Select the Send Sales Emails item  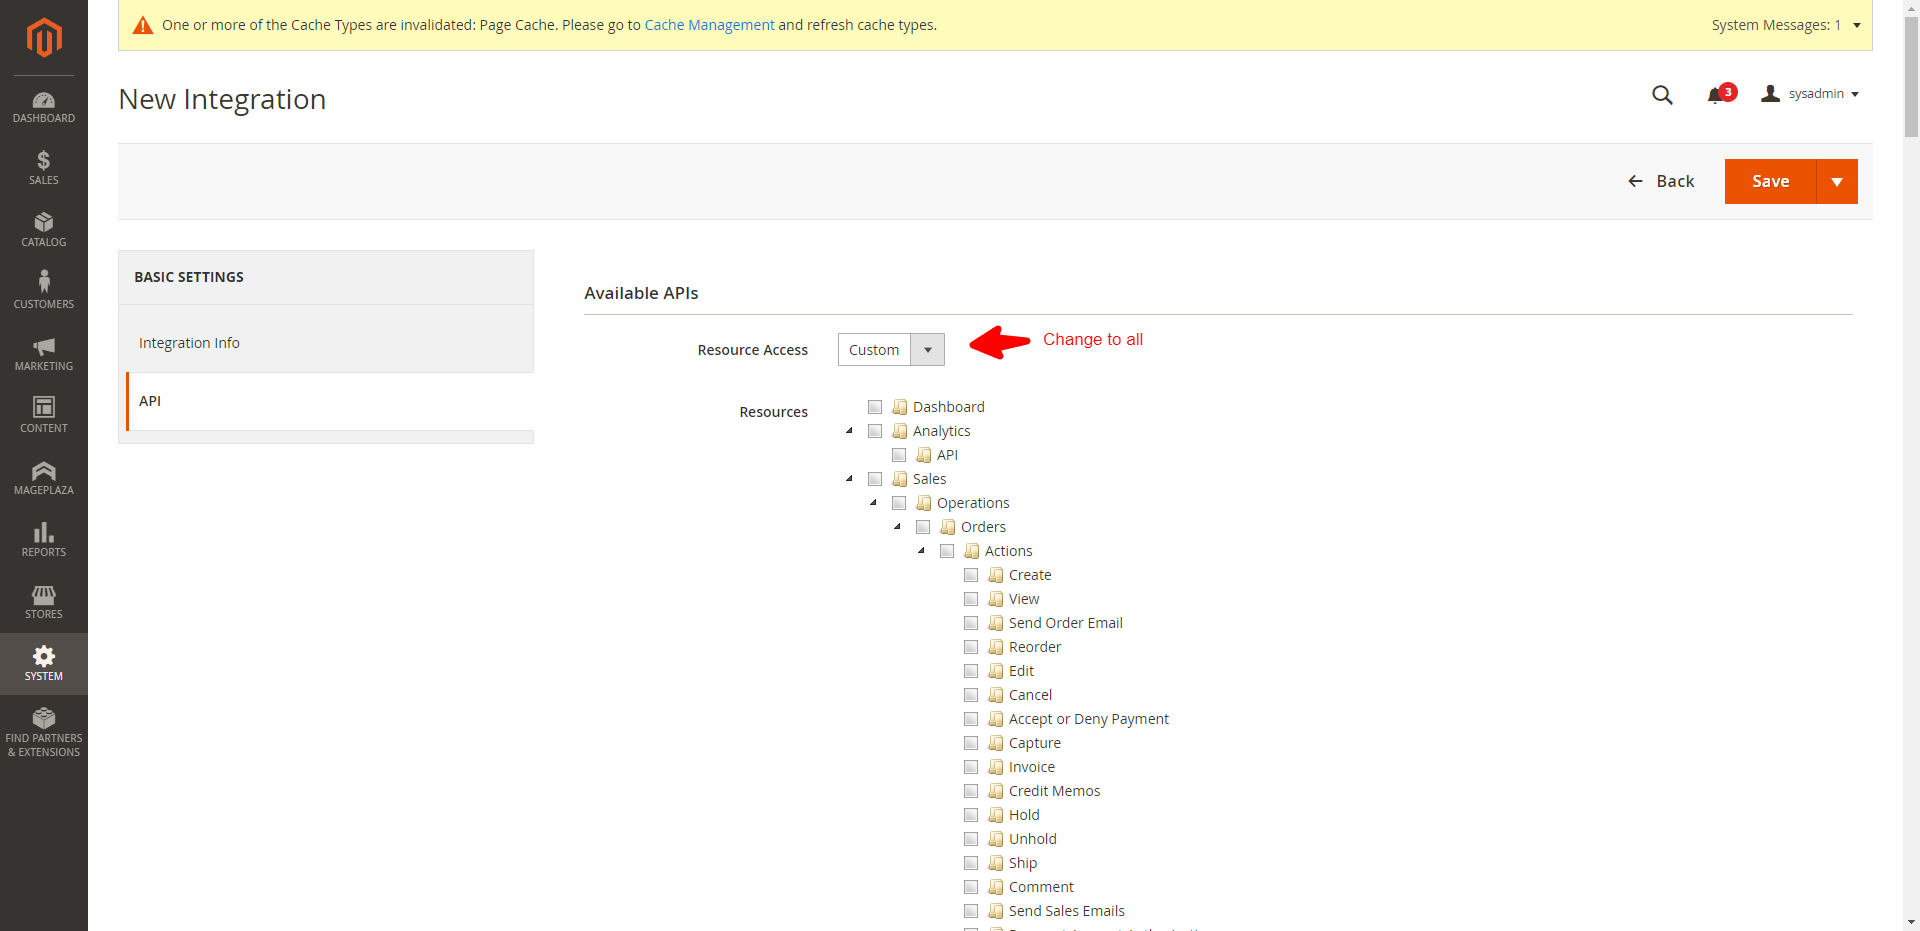(x=1067, y=911)
